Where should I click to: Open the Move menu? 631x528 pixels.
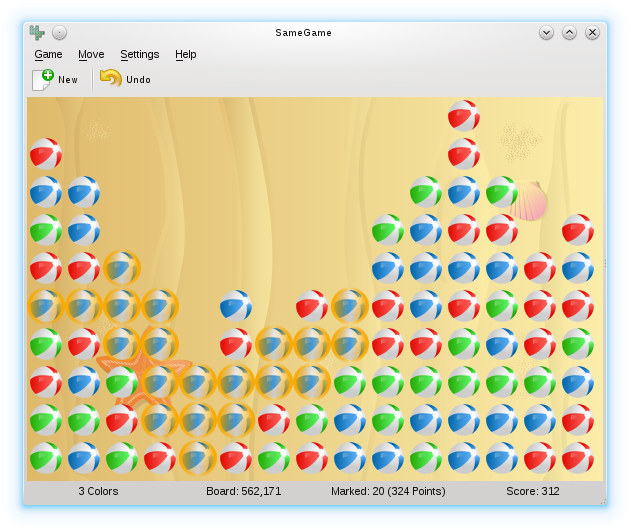coord(91,55)
